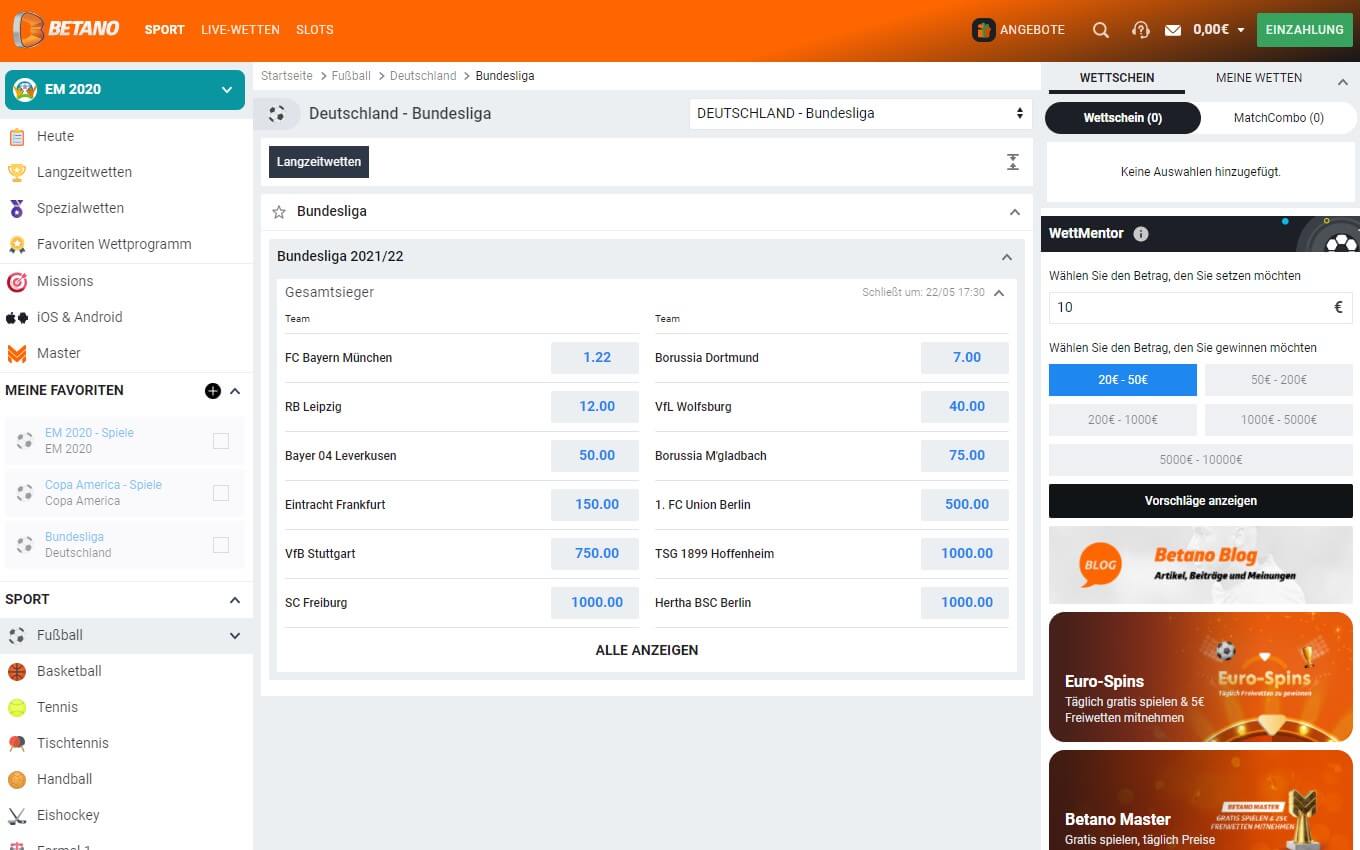Bet on Borussia Dortmund at 7.00
This screenshot has width=1360, height=850.
[x=965, y=358]
